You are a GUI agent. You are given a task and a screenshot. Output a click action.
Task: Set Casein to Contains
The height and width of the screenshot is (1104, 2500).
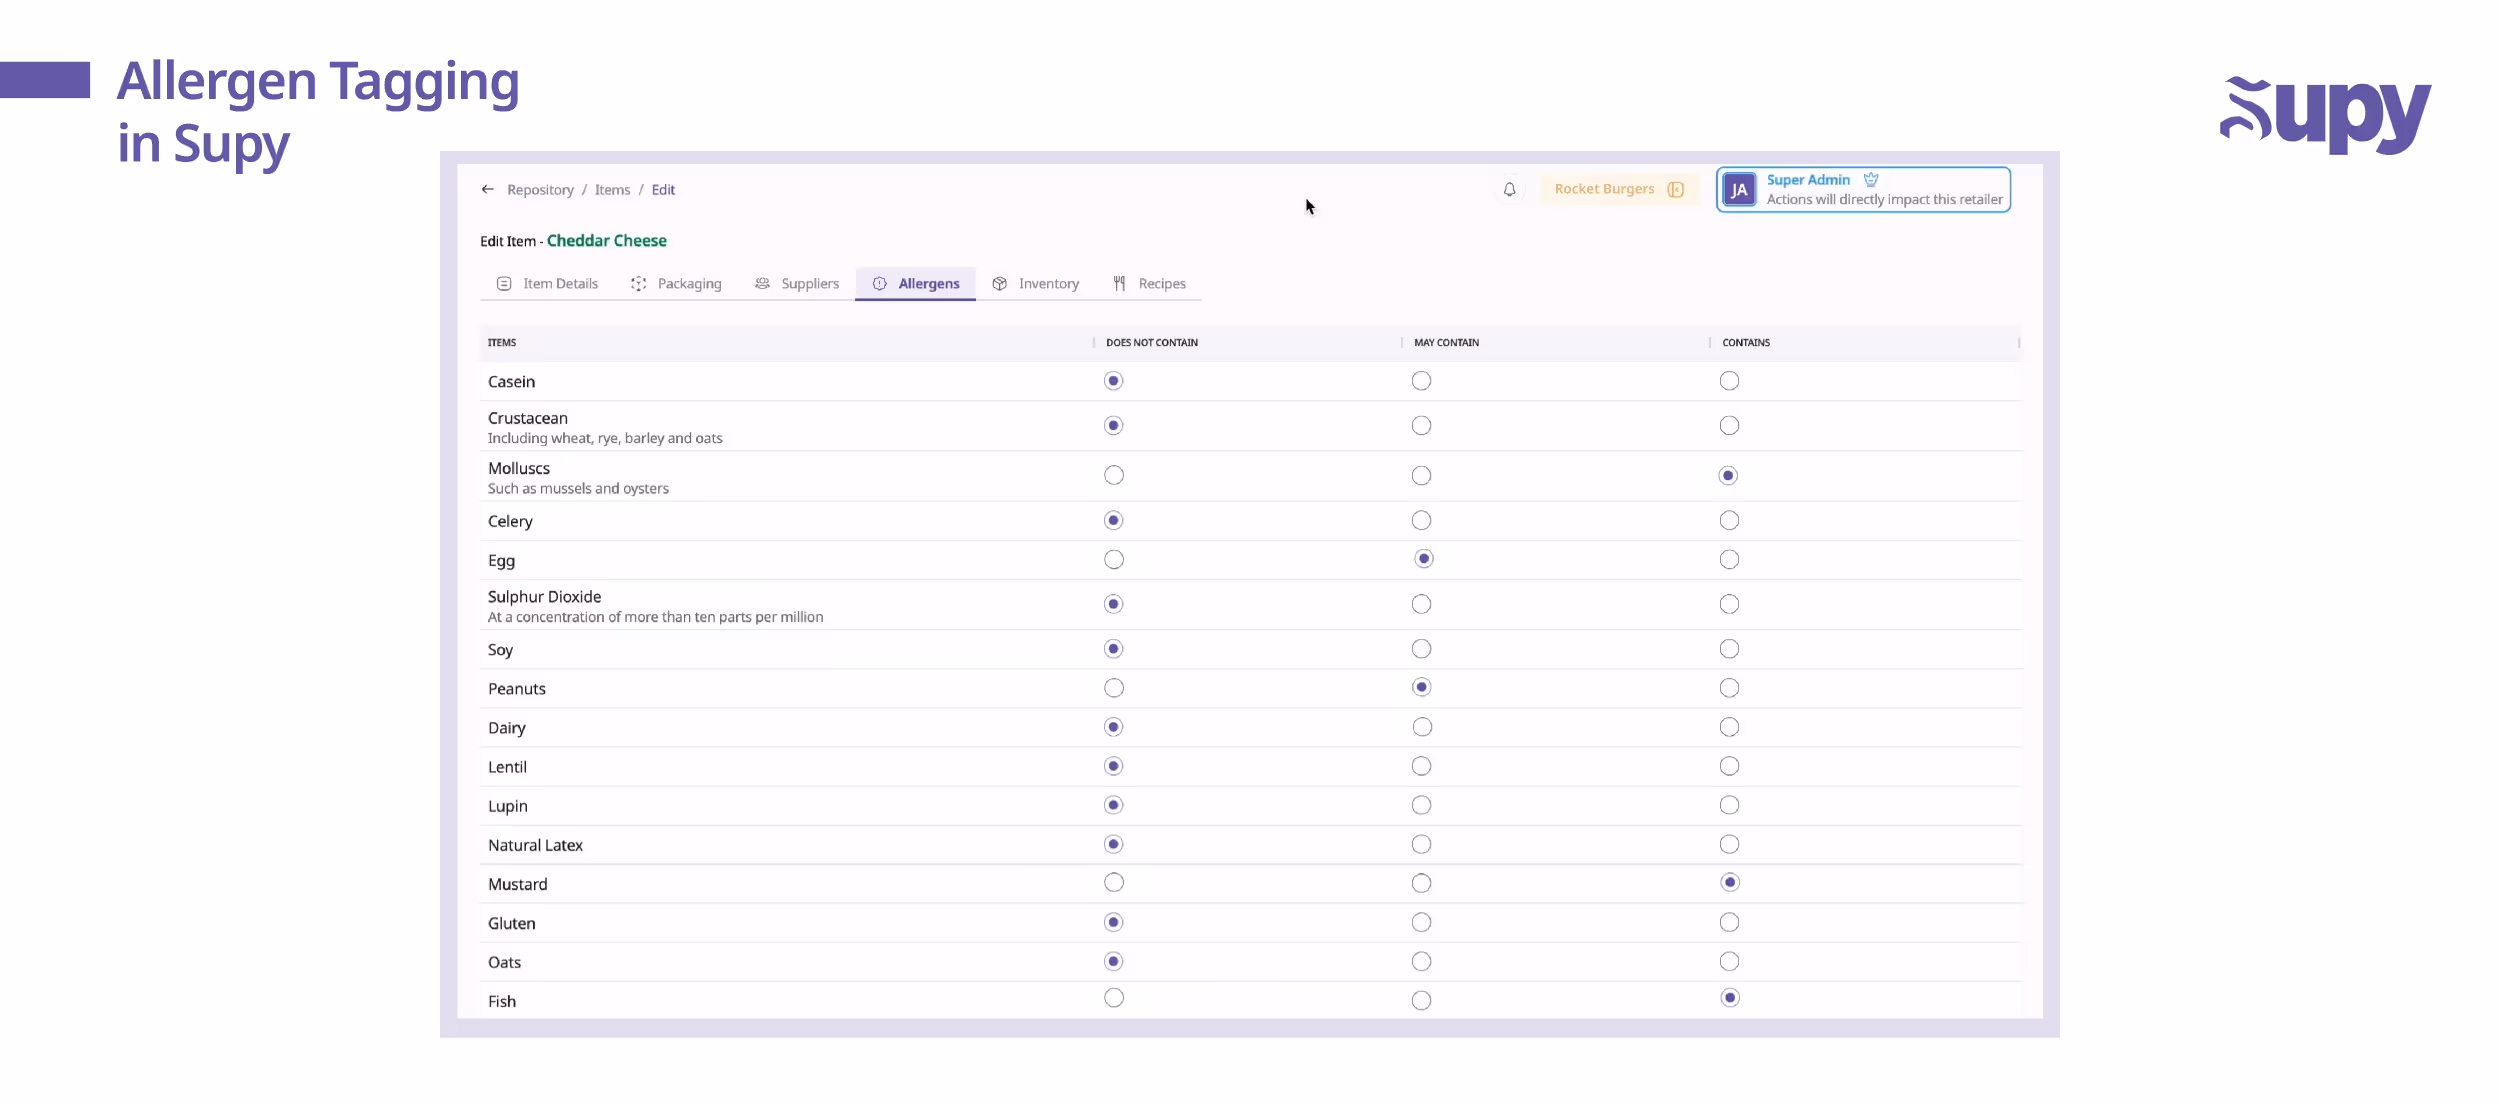coord(1729,381)
